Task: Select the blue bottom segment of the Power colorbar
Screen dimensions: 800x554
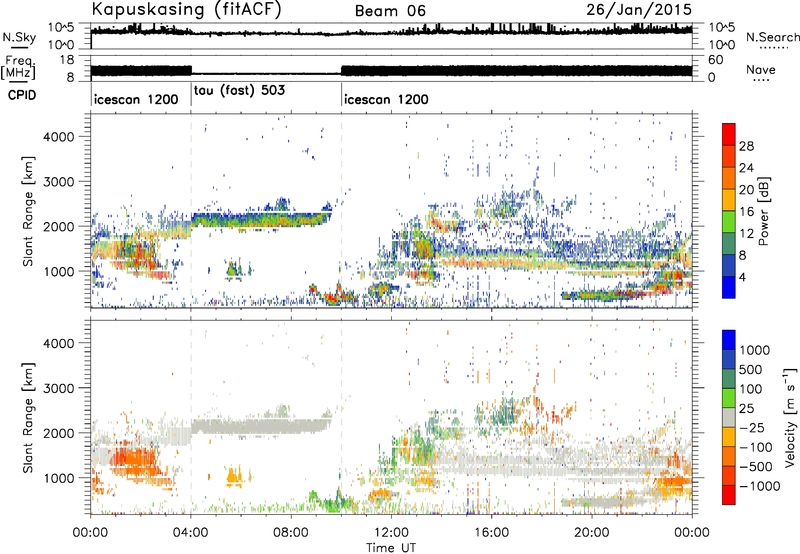Action: 729,287
